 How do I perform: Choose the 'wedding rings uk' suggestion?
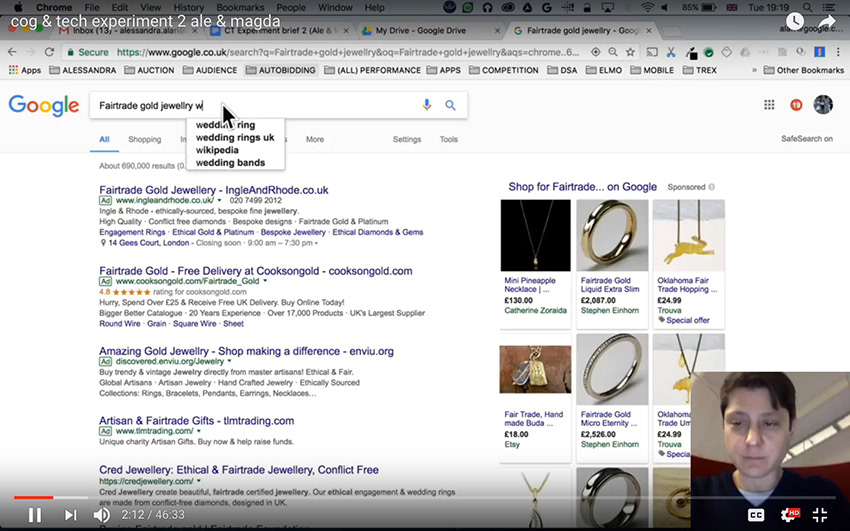coord(235,138)
